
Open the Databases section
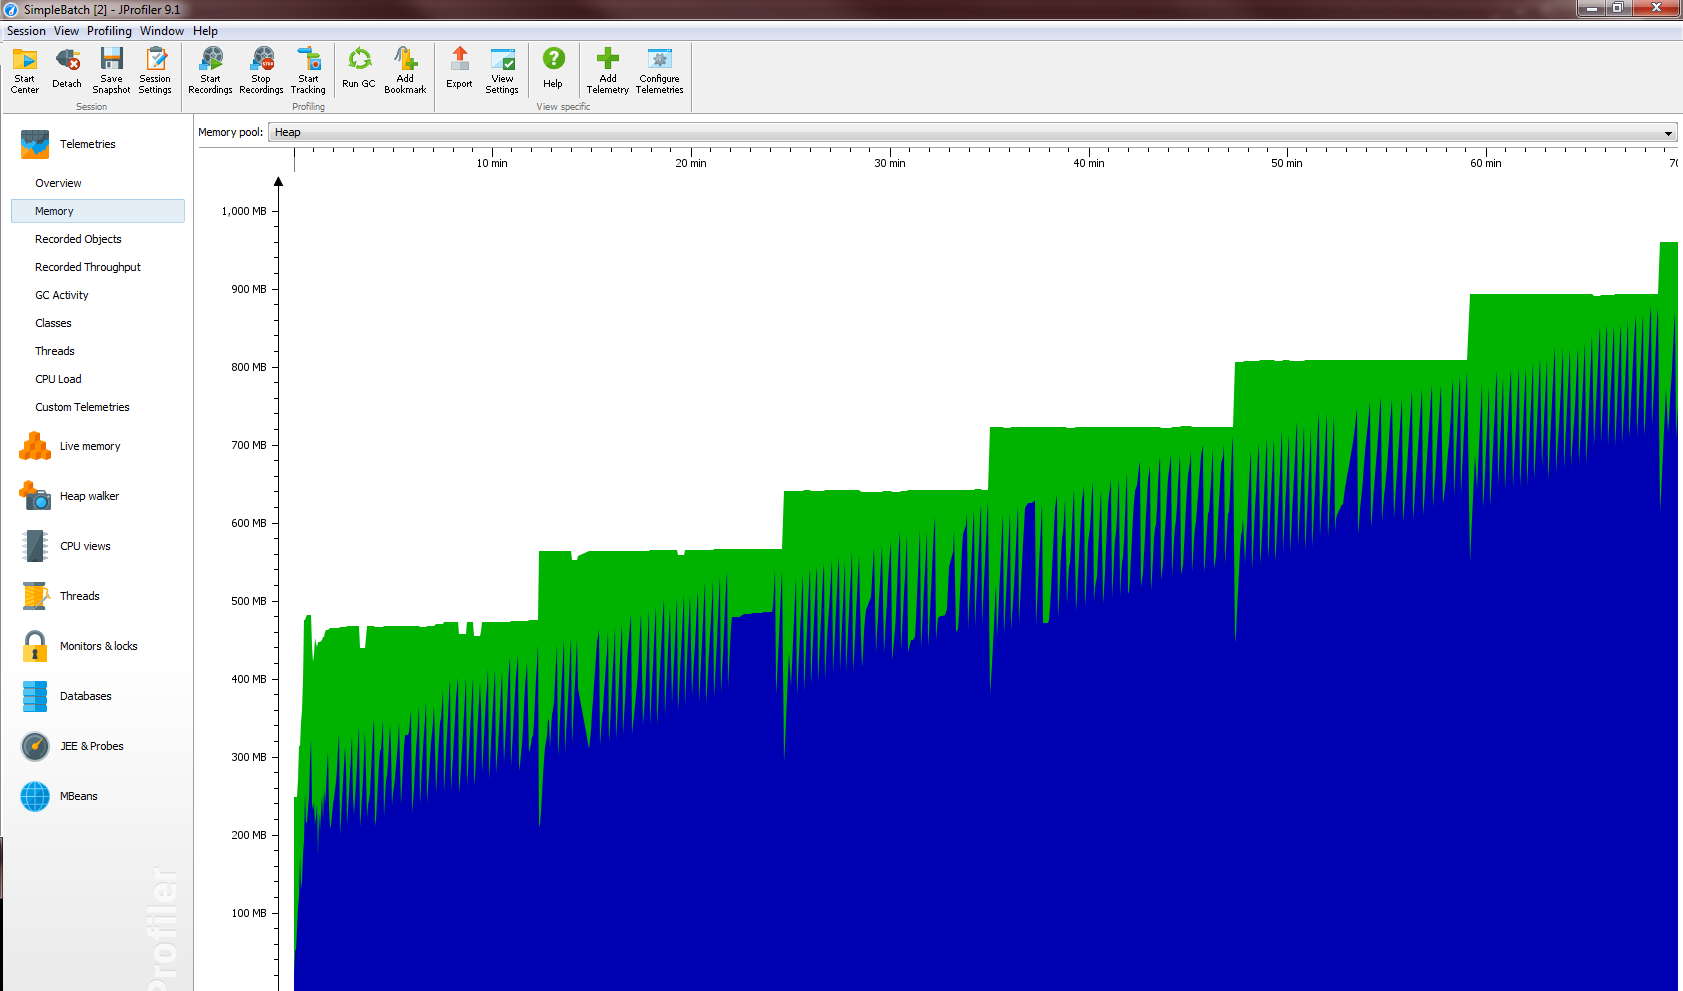(85, 696)
